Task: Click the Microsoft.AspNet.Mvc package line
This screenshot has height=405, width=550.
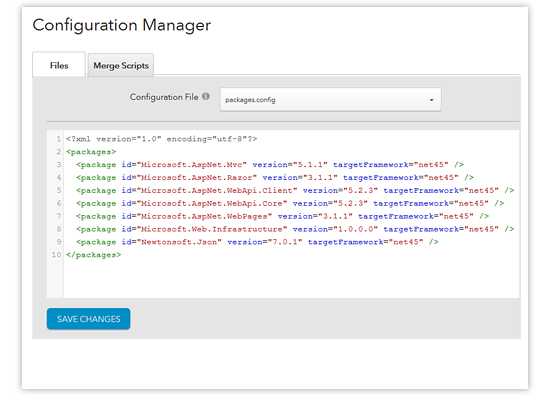Action: pos(270,164)
